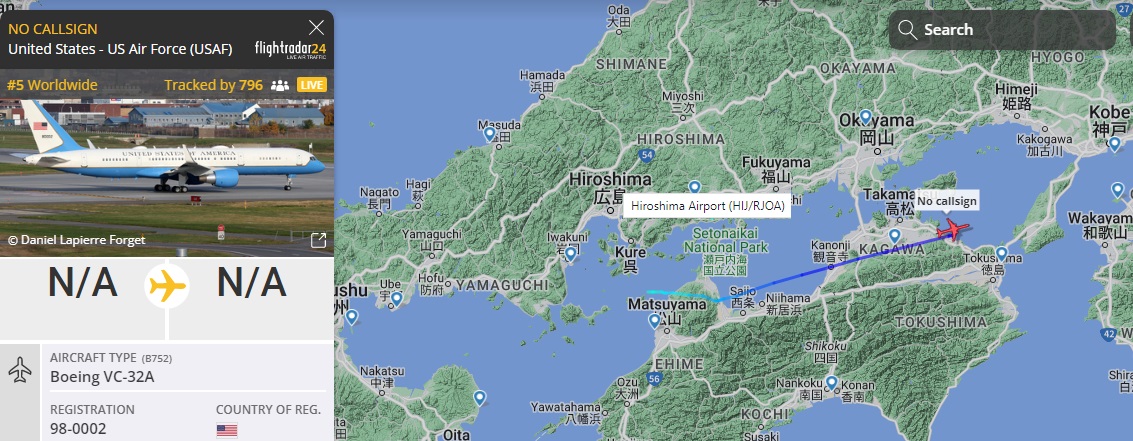The image size is (1133, 441).
Task: Click the Hiroshima Airport (HIJ/RJOA) label
Action: (707, 206)
